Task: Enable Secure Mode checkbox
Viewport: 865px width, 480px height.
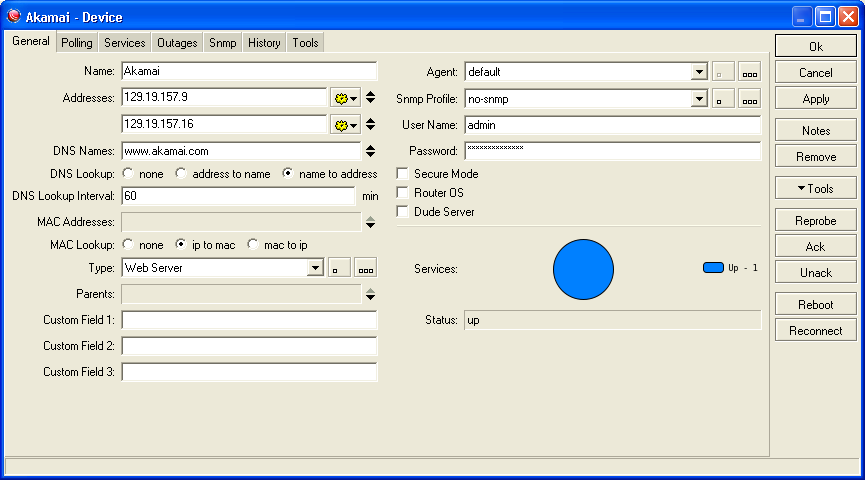Action: pos(403,174)
